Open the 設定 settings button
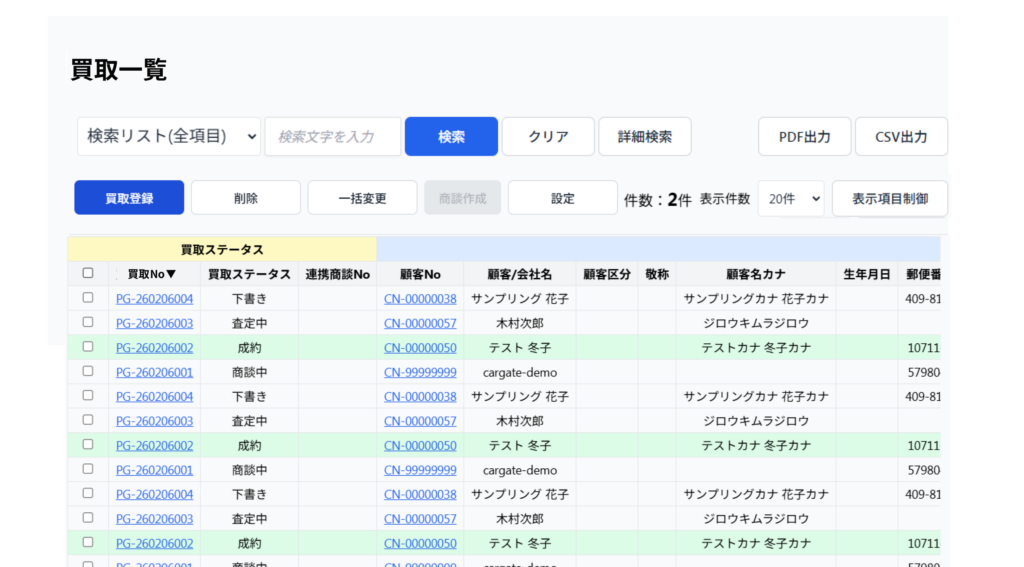This screenshot has width=1024, height=567. click(562, 198)
